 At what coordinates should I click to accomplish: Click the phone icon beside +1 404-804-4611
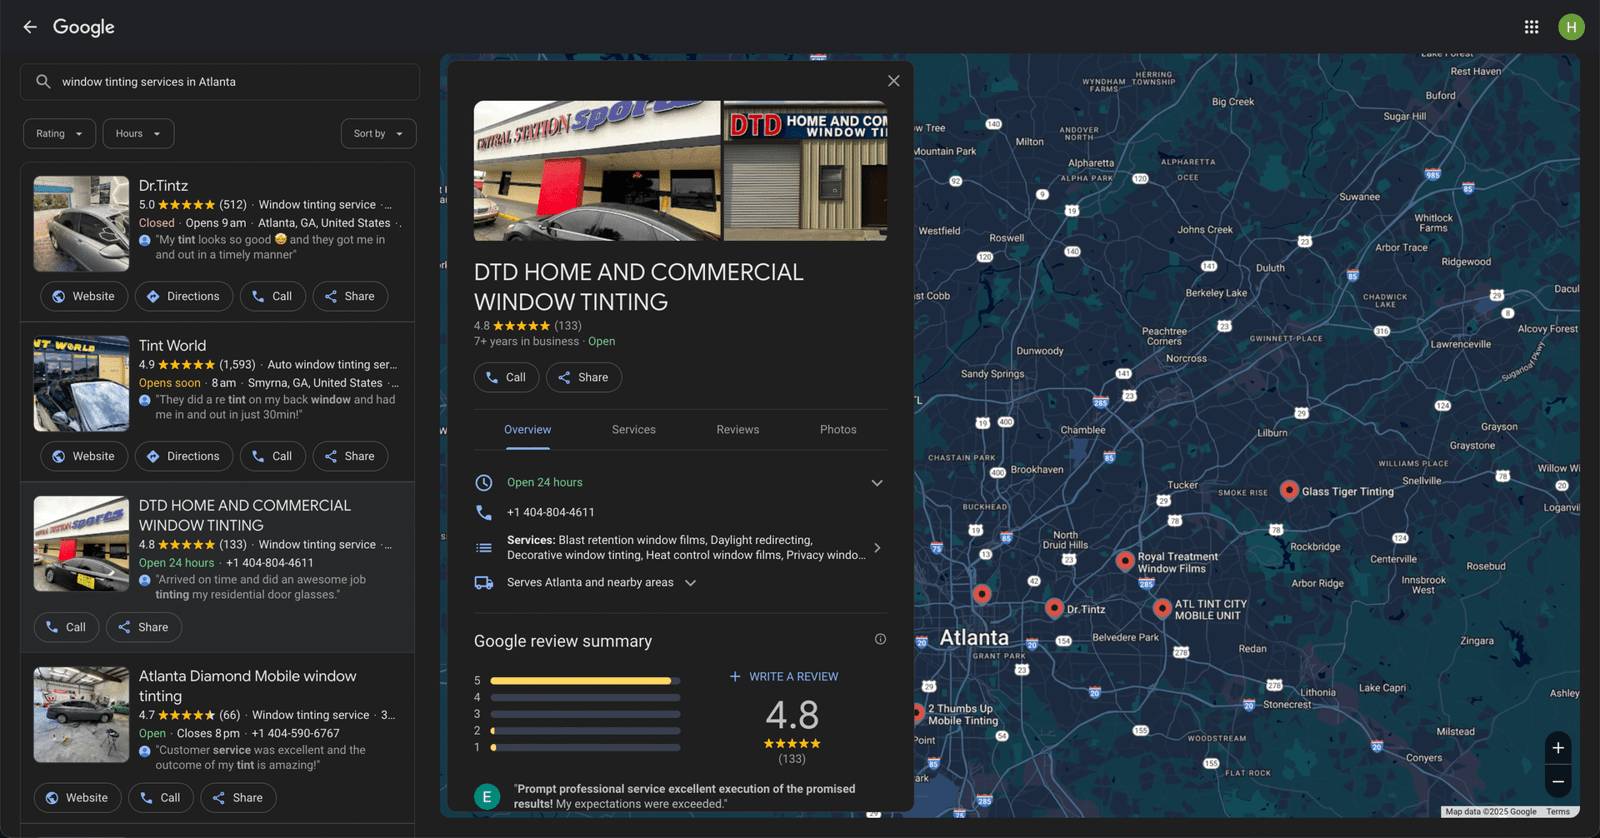tap(484, 512)
